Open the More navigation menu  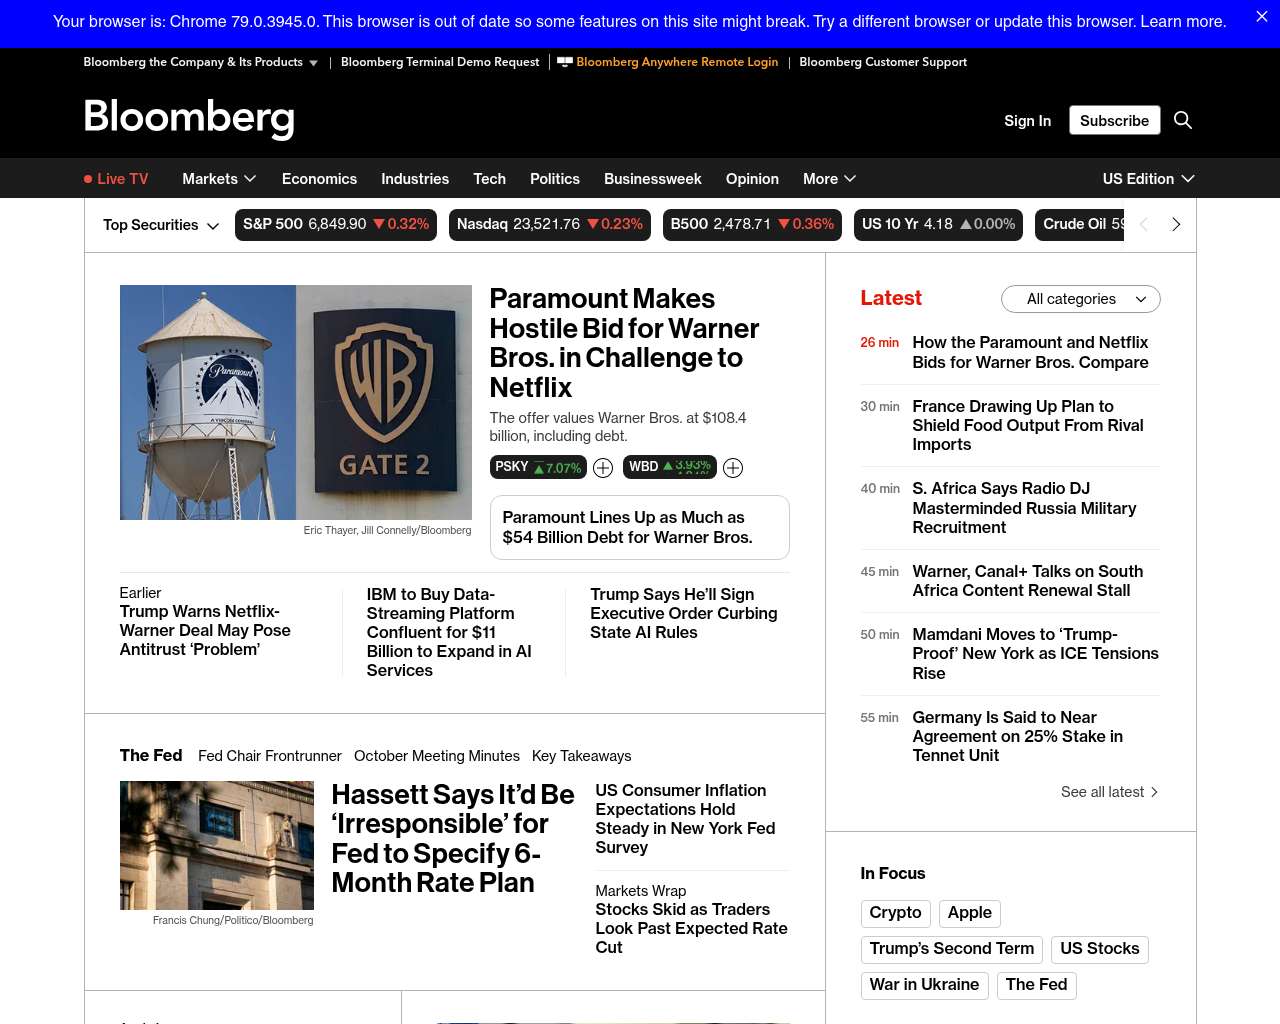pyautogui.click(x=829, y=179)
